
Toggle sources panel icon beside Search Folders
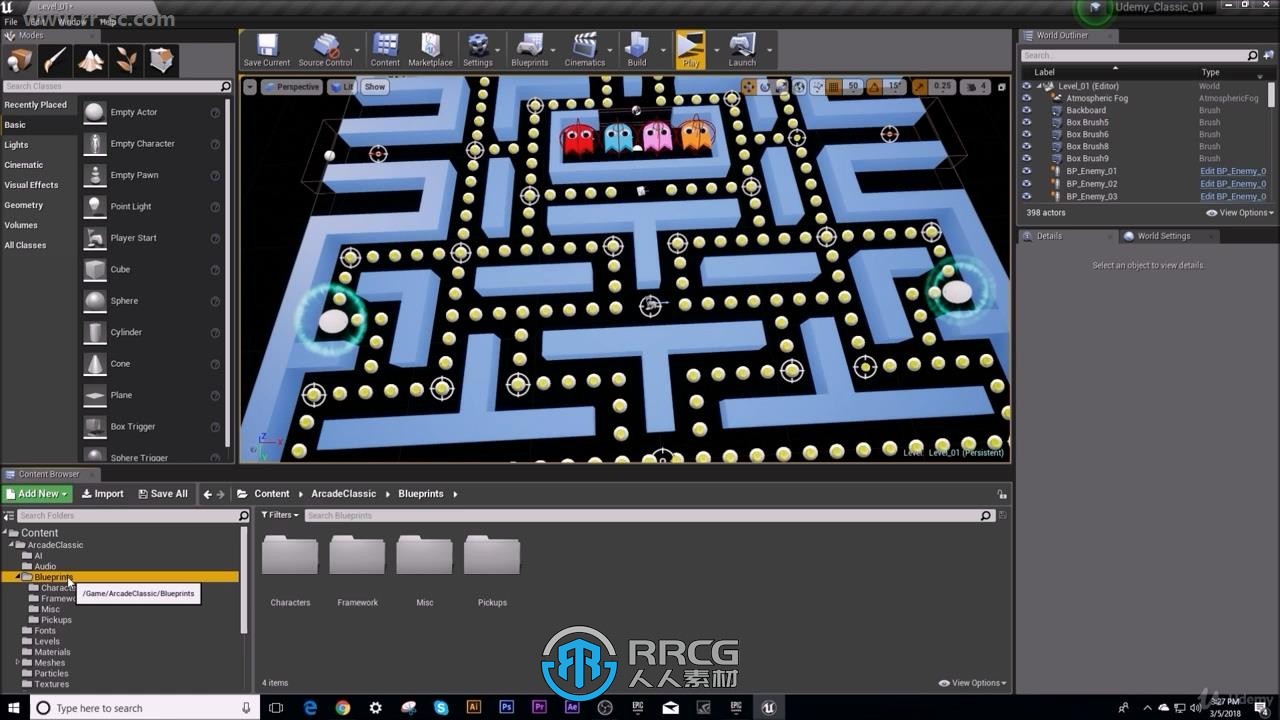click(x=9, y=516)
